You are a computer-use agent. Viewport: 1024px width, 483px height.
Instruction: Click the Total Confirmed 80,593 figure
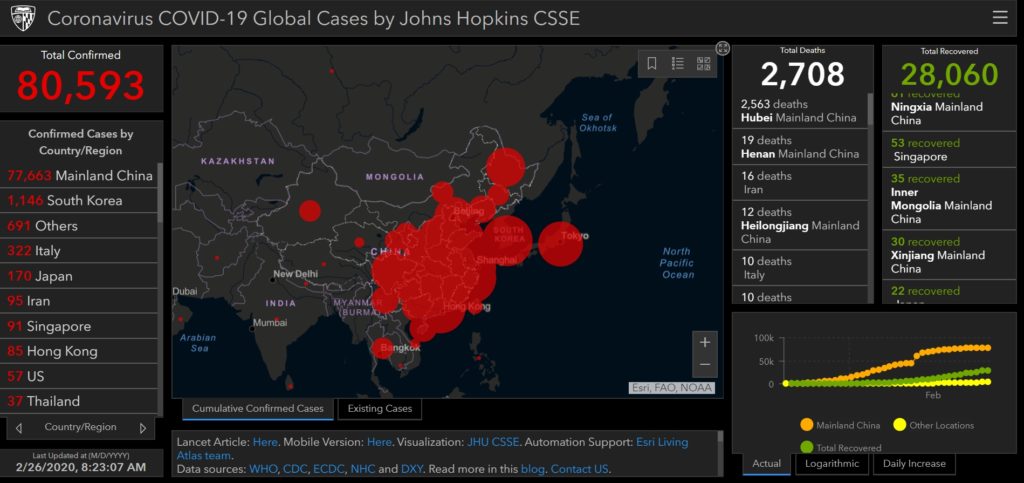[81, 86]
